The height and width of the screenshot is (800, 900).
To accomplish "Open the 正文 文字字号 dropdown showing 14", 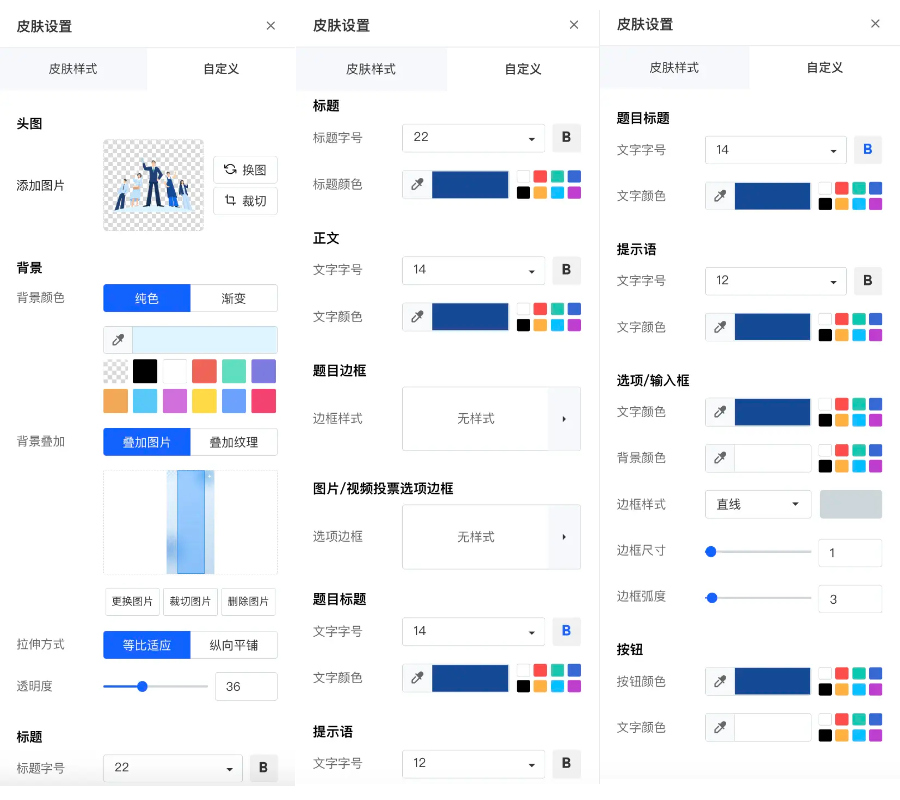I will pyautogui.click(x=473, y=270).
